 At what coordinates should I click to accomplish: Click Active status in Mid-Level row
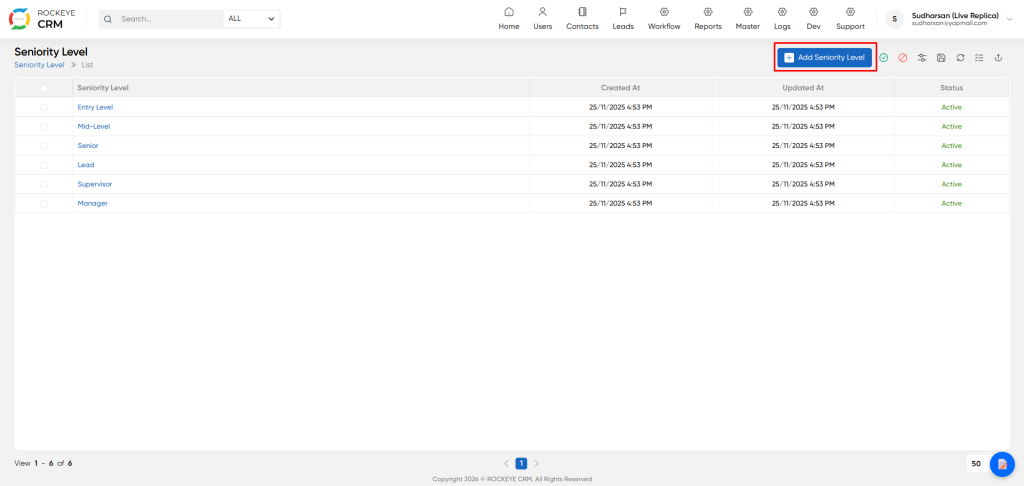pos(952,127)
